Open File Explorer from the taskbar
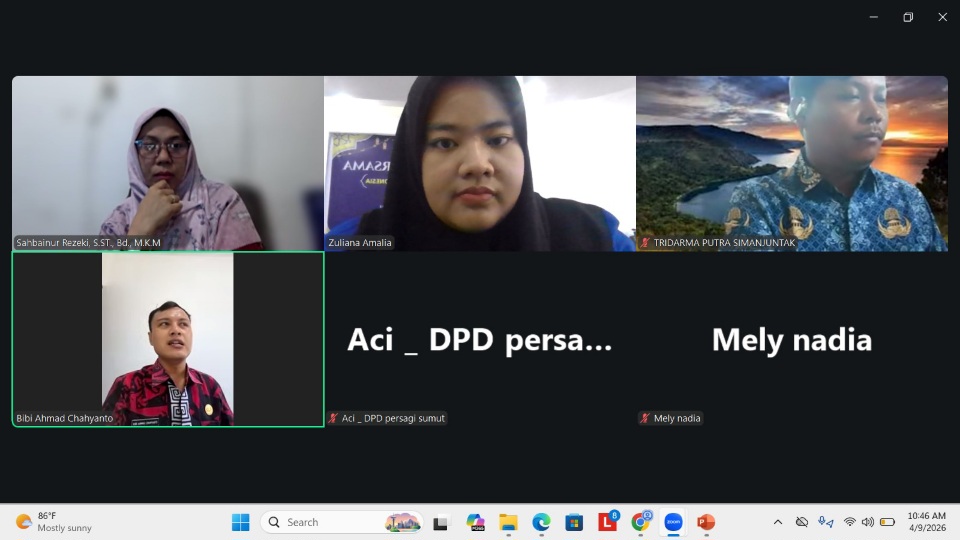The height and width of the screenshot is (540, 960). [x=508, y=522]
